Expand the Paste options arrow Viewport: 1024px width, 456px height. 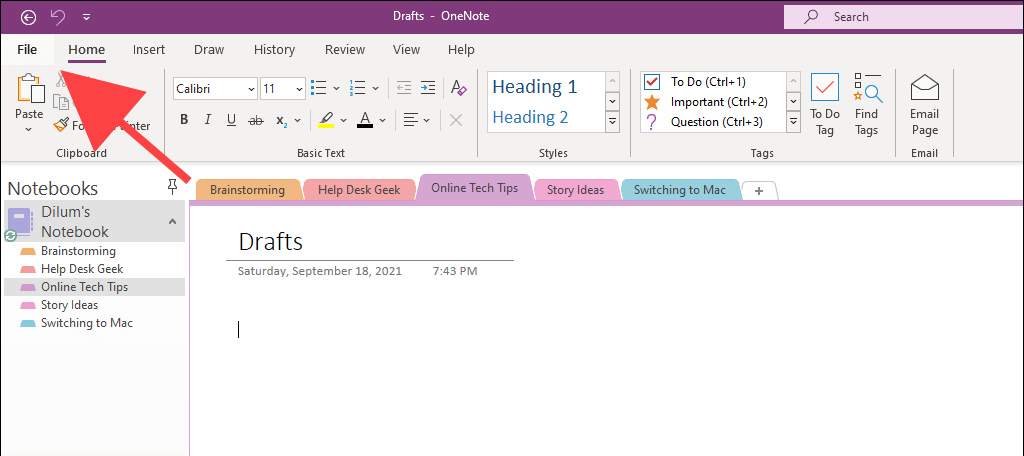(29, 129)
